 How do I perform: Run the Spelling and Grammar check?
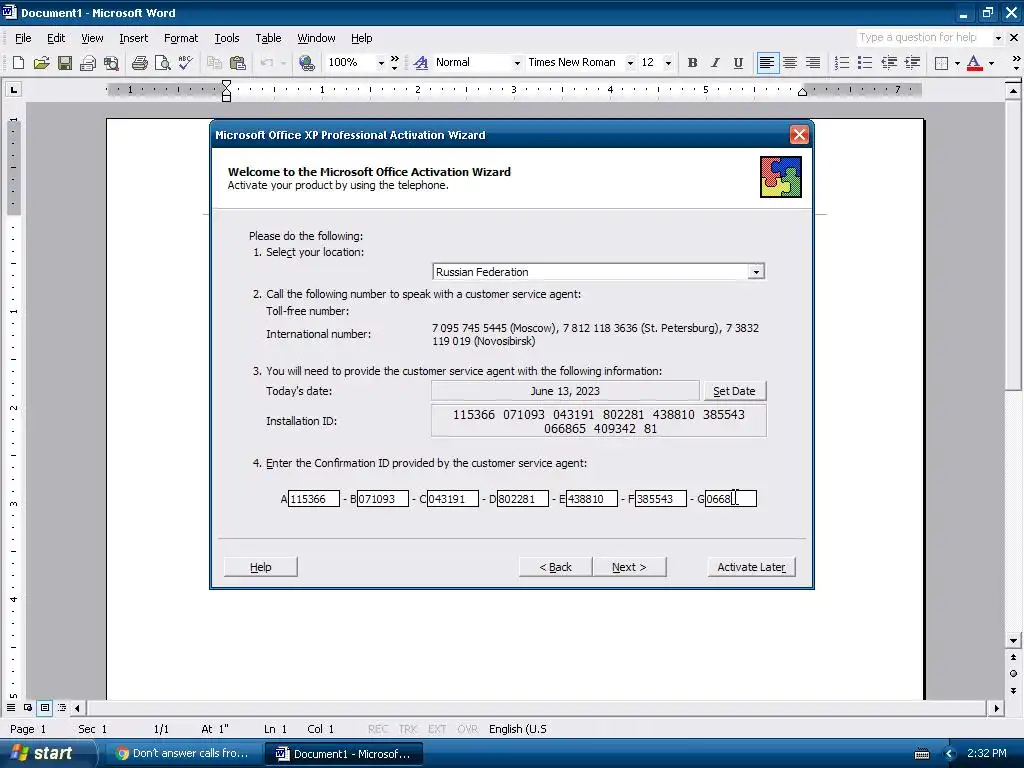pos(186,63)
